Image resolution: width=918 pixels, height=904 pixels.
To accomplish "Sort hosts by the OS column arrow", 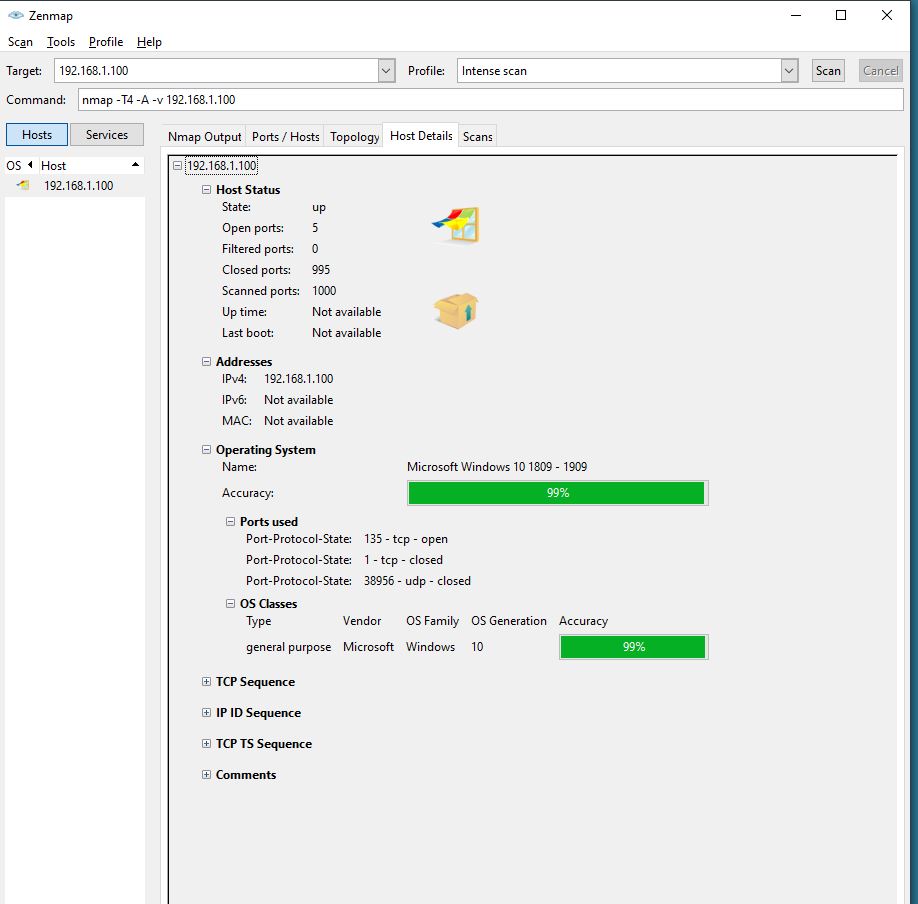I will (30, 165).
